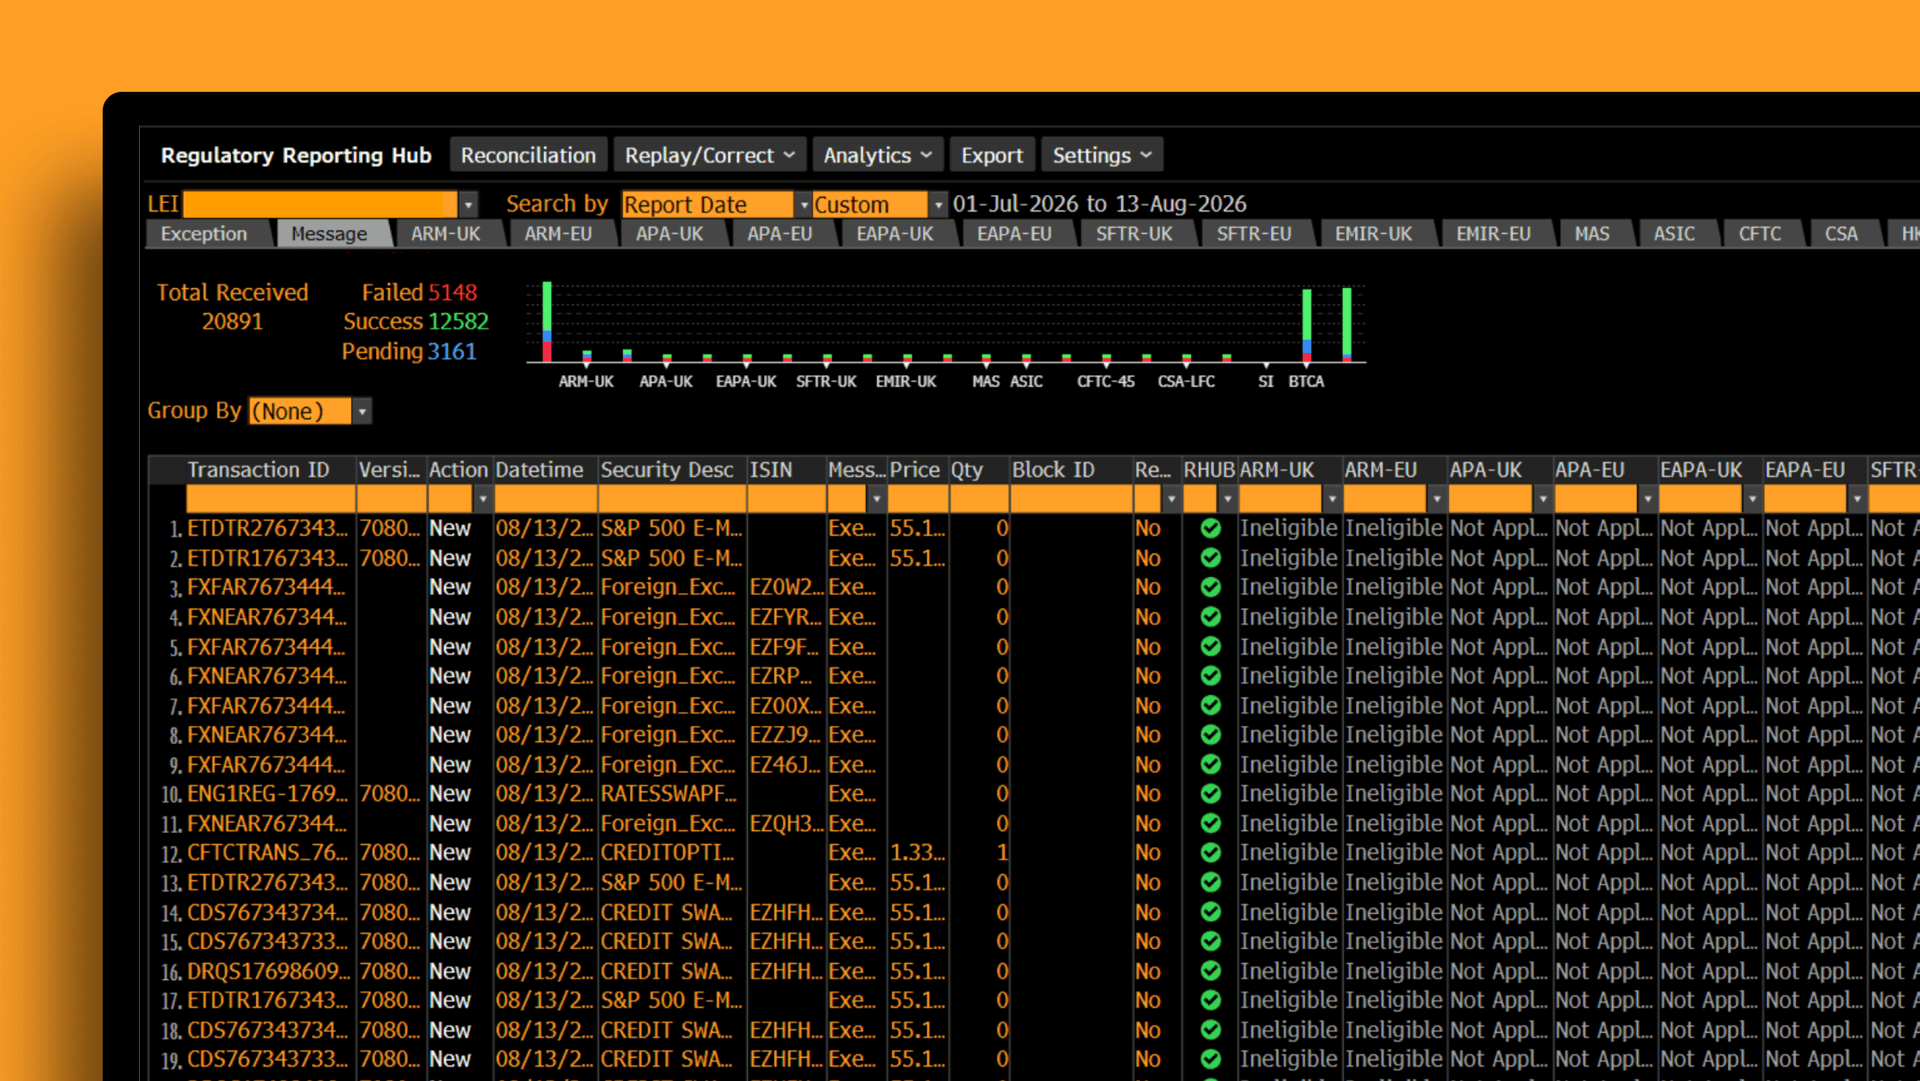Expand the APA-EU column filter dropdown
The width and height of the screenshot is (1920, 1081).
[x=1647, y=498]
